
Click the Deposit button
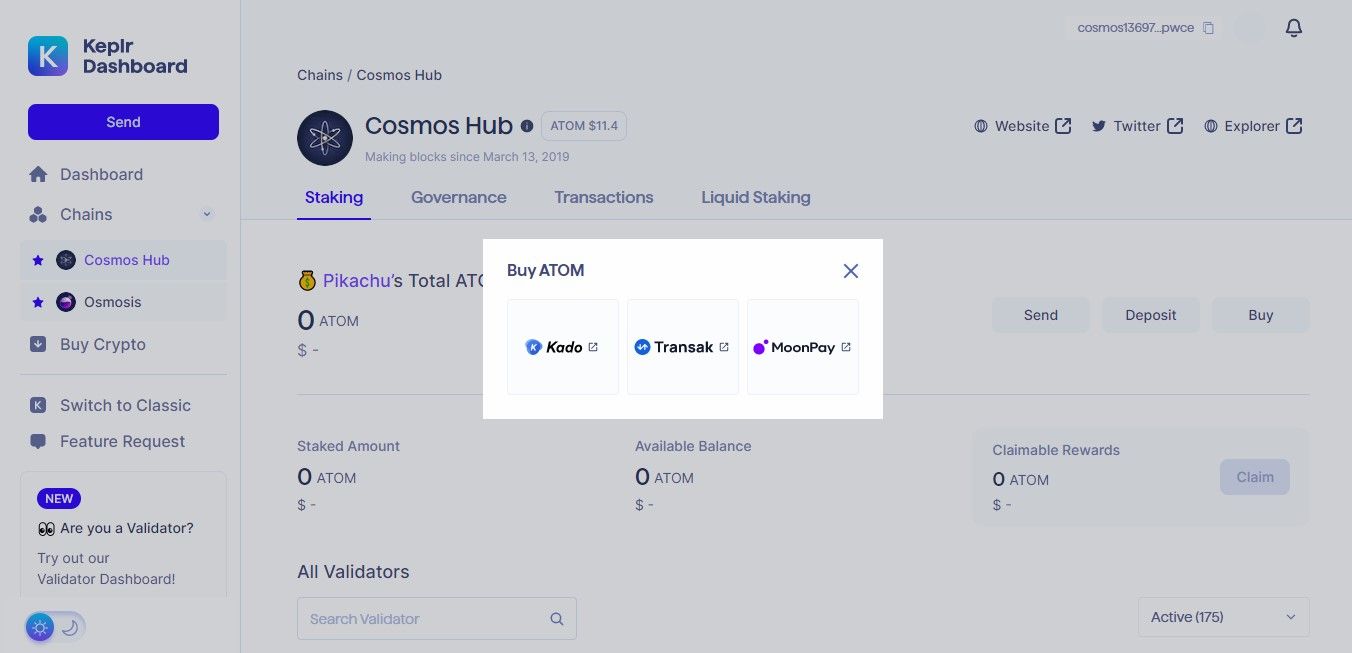click(x=1151, y=315)
